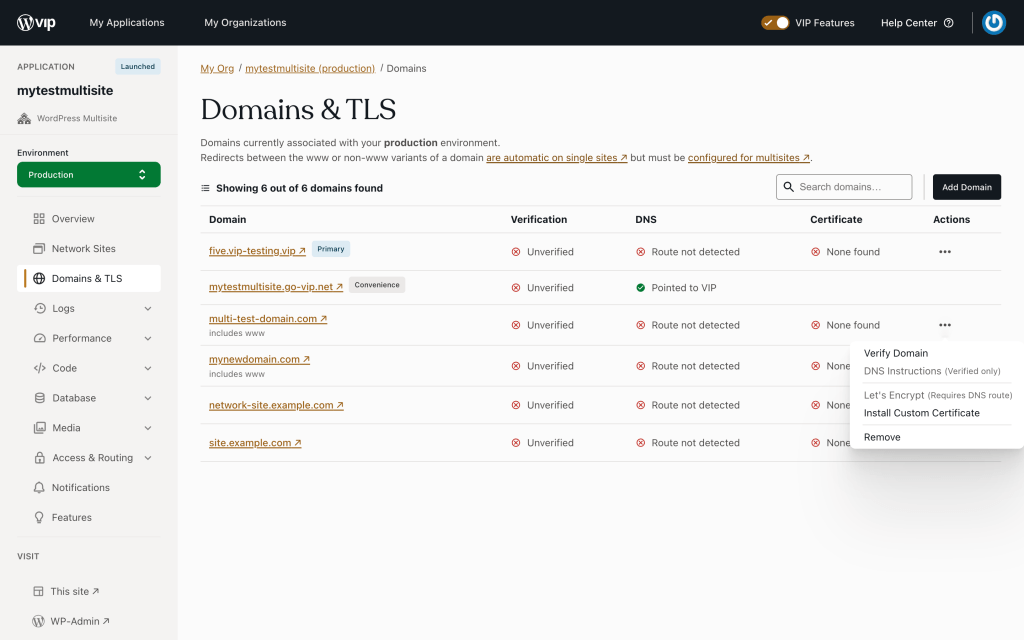Open actions menu for five.vip-testing.vip
1024x640 pixels.
click(x=944, y=252)
